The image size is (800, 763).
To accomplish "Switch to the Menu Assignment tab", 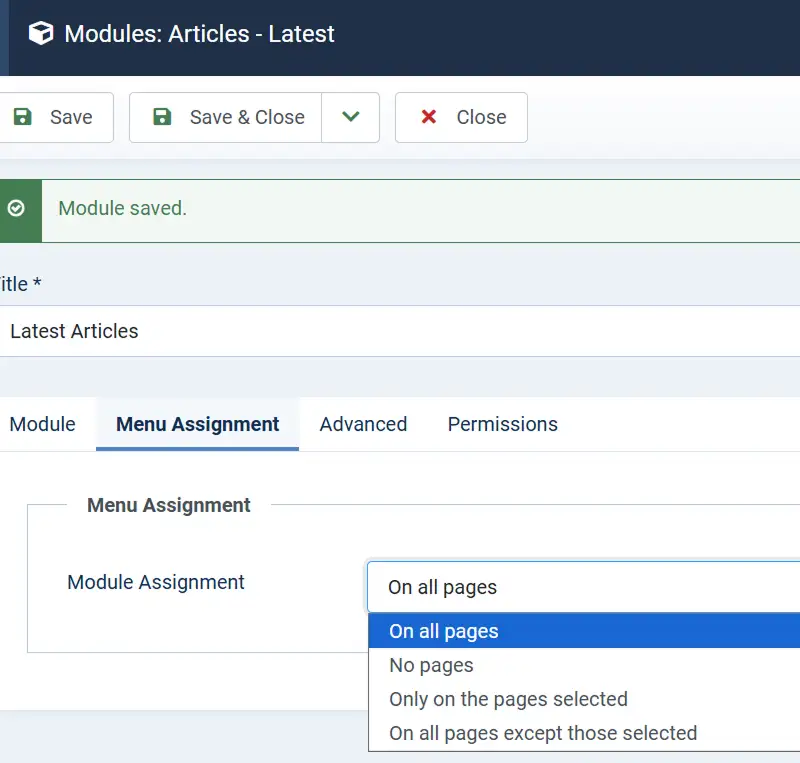I will pos(197,424).
